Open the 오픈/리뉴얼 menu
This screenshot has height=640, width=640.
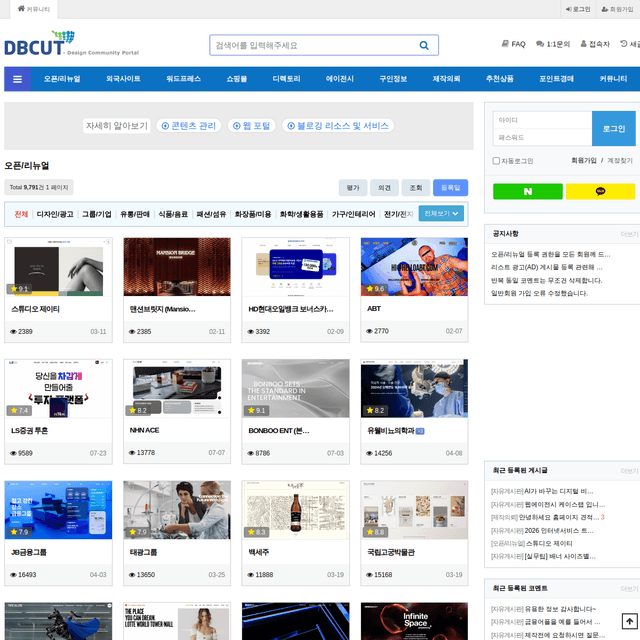pos(62,79)
